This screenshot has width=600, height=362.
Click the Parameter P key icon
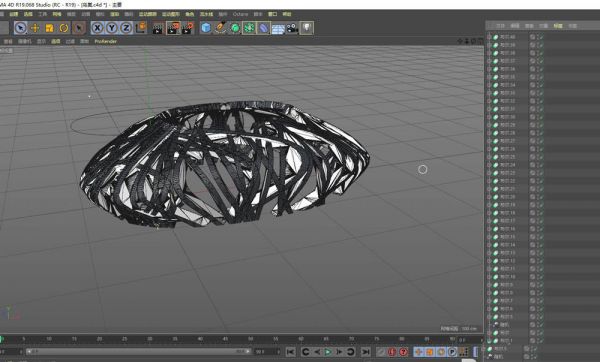tap(452, 352)
